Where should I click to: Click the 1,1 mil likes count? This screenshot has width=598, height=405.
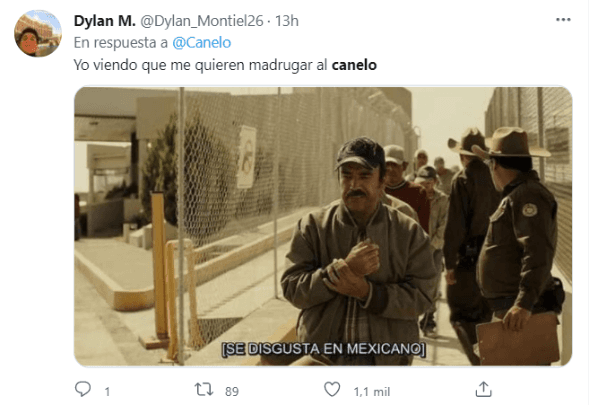(x=371, y=392)
